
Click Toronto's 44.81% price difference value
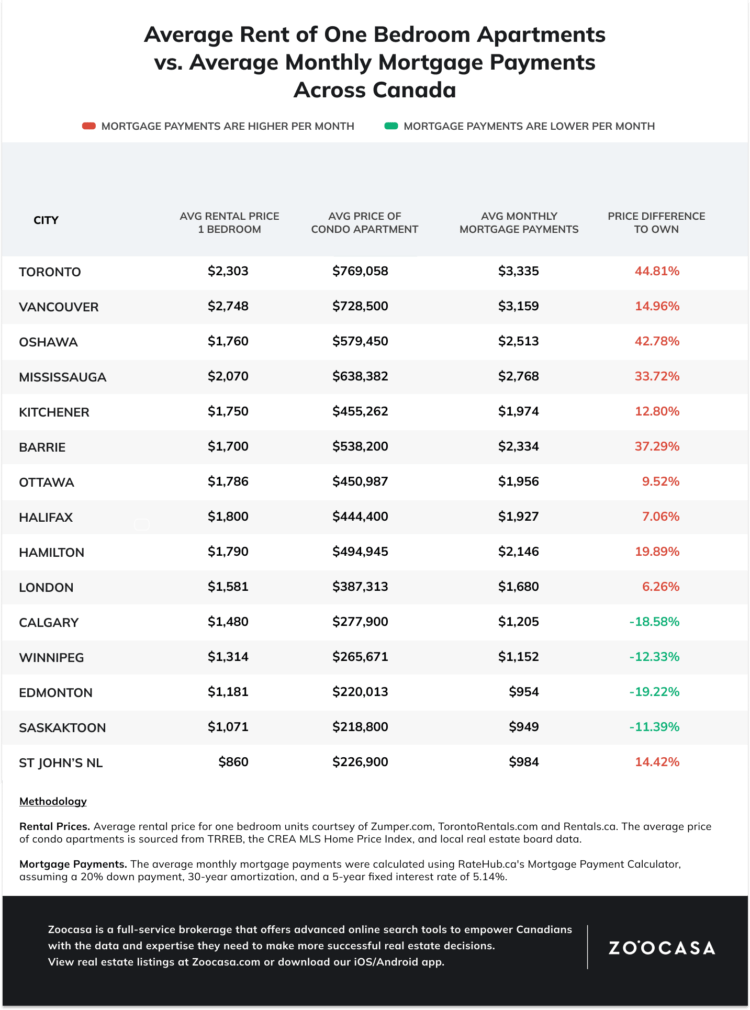(x=657, y=271)
